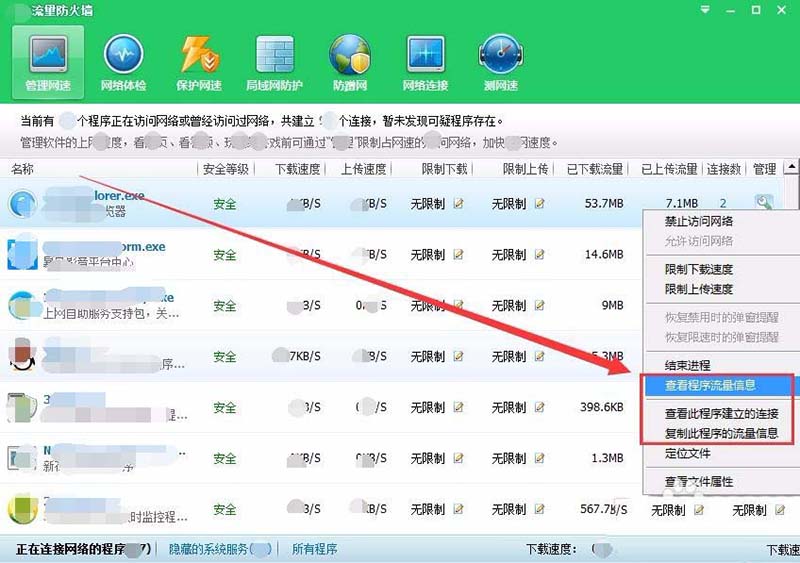The width and height of the screenshot is (800, 563).
Task: Click the manage icon in the first program row
Action: coord(764,203)
